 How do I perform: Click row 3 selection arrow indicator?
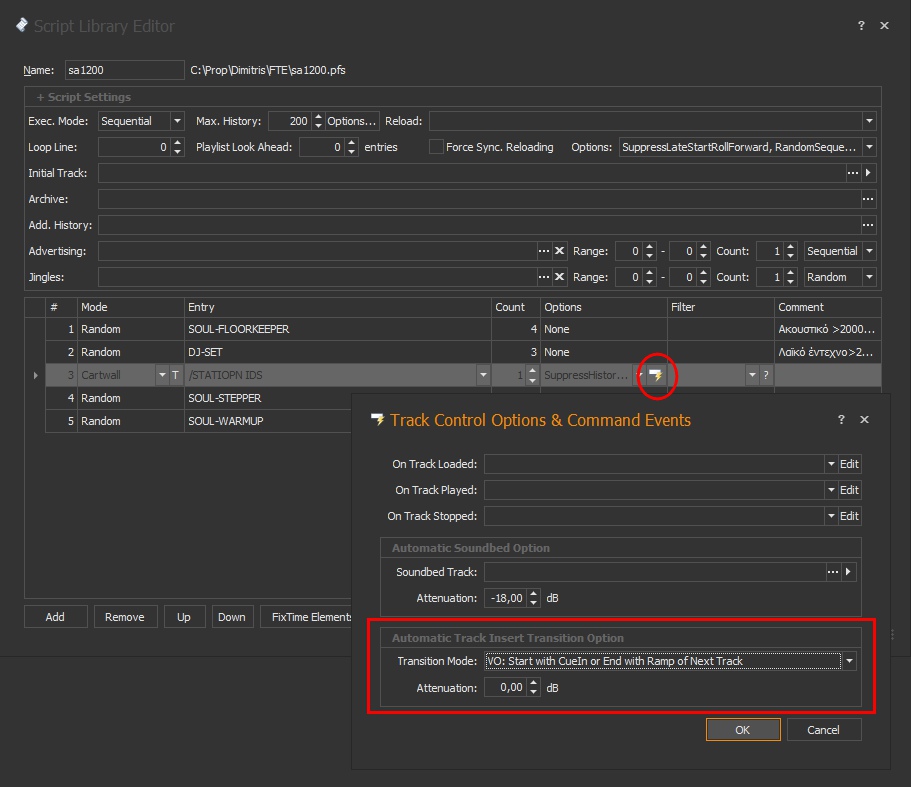[35, 375]
